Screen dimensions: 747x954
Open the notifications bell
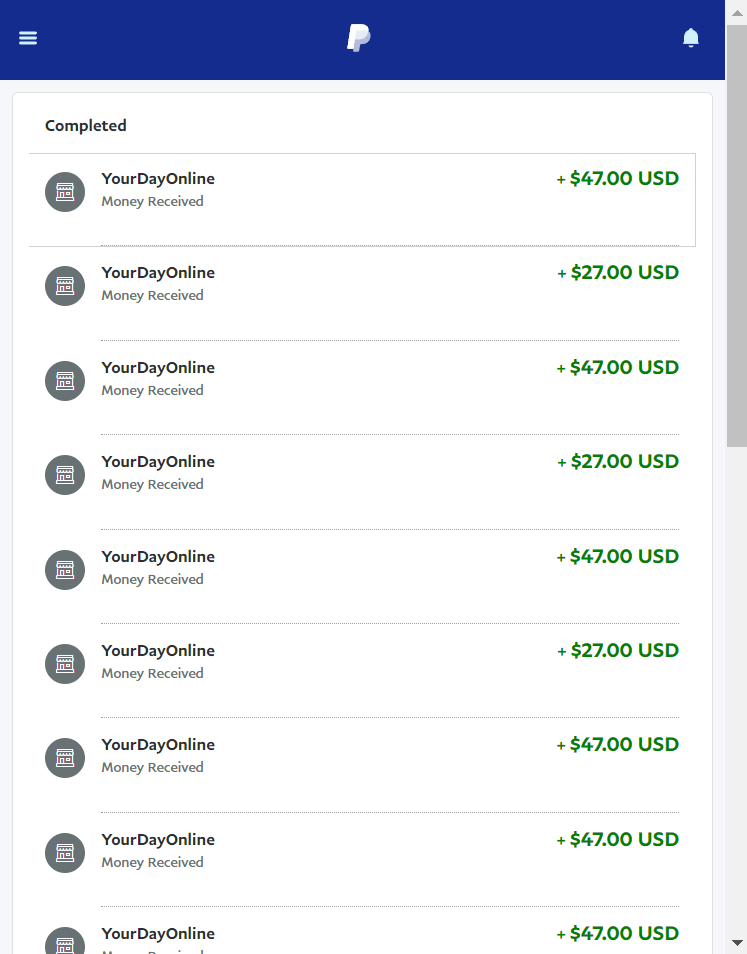tap(690, 38)
